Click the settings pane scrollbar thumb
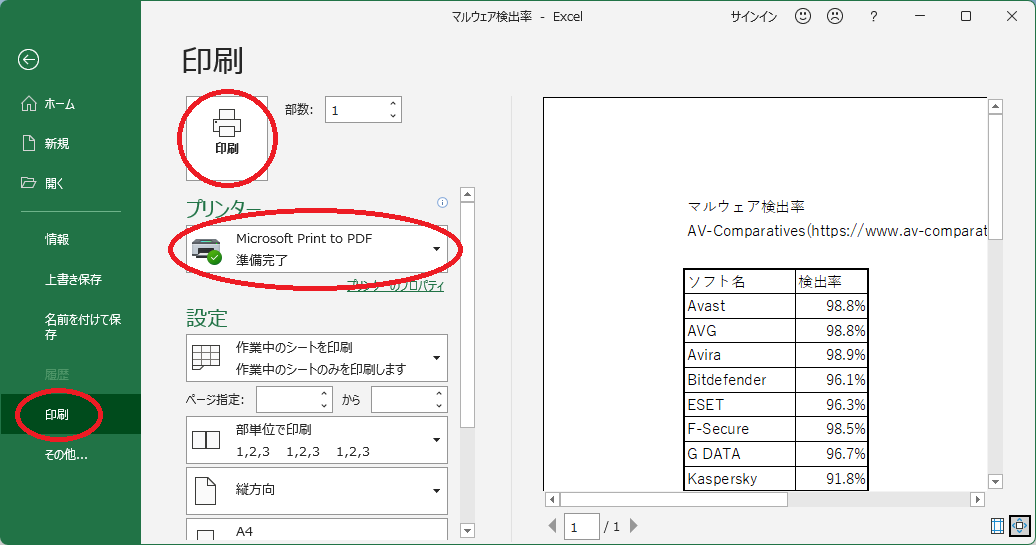Viewport: 1036px width, 545px height. click(x=468, y=315)
